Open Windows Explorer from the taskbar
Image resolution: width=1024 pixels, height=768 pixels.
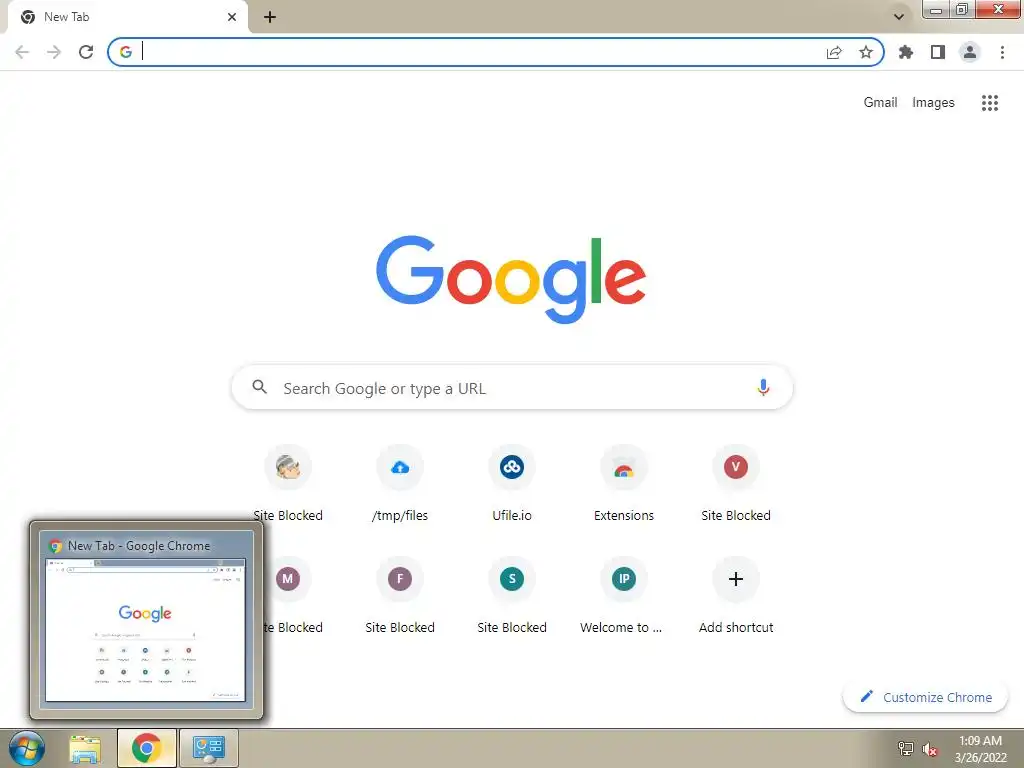86,748
